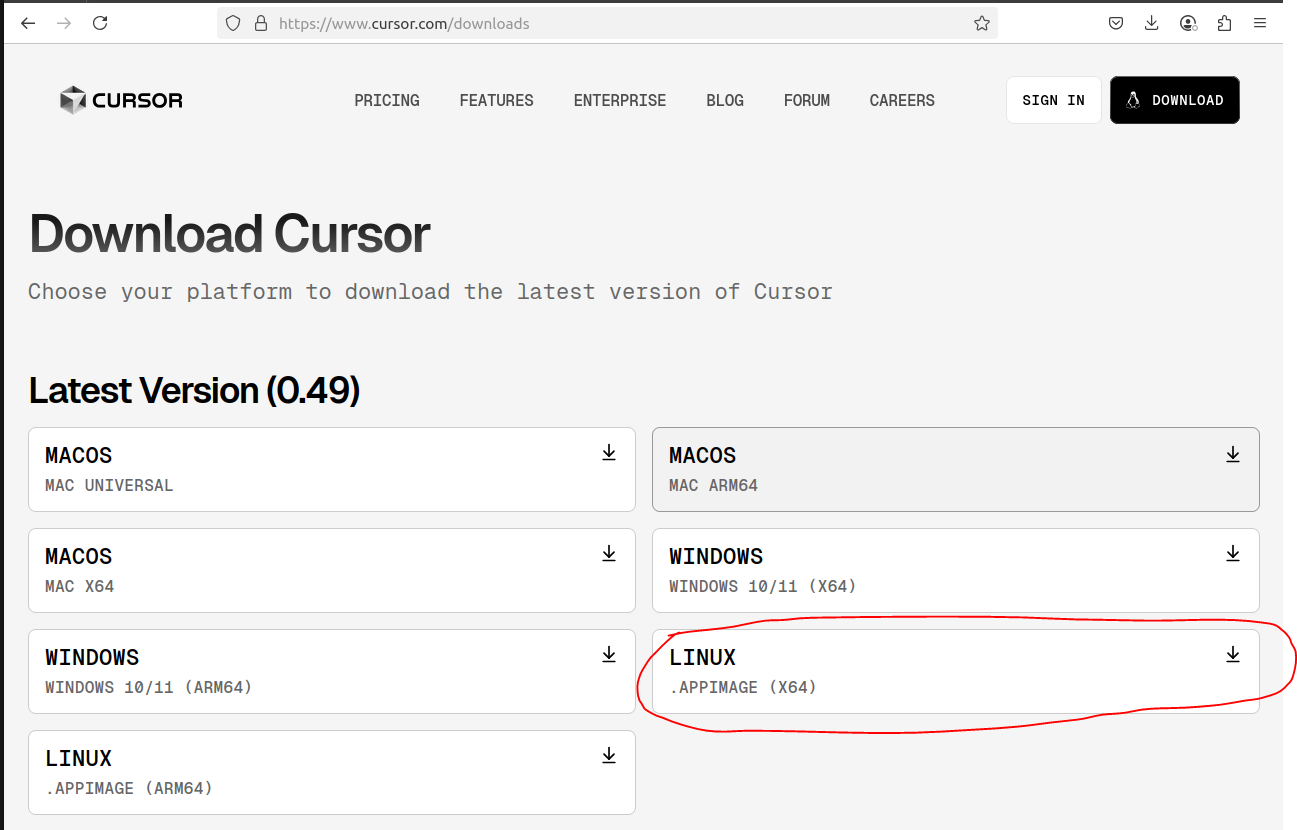Click download arrow for Linux .AppImage (ARM64)
Viewport: 1297px width, 830px height.
pos(609,755)
